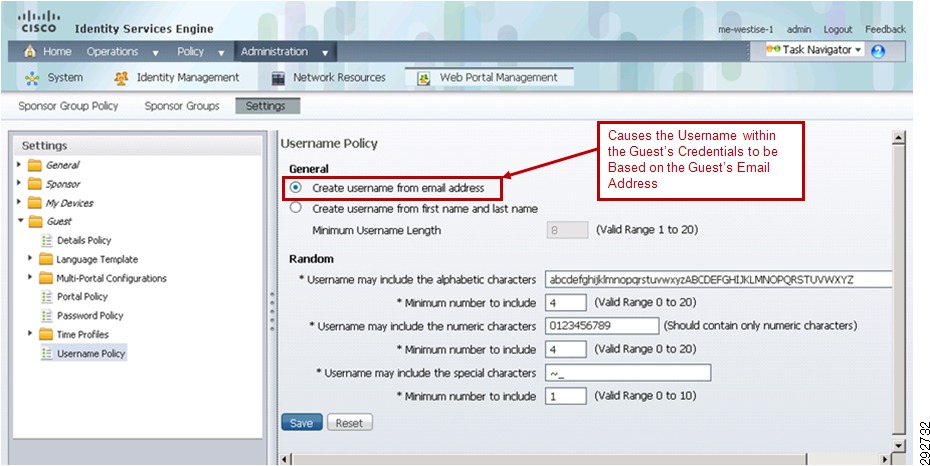
Task: Open the Operations menu
Action: point(112,52)
